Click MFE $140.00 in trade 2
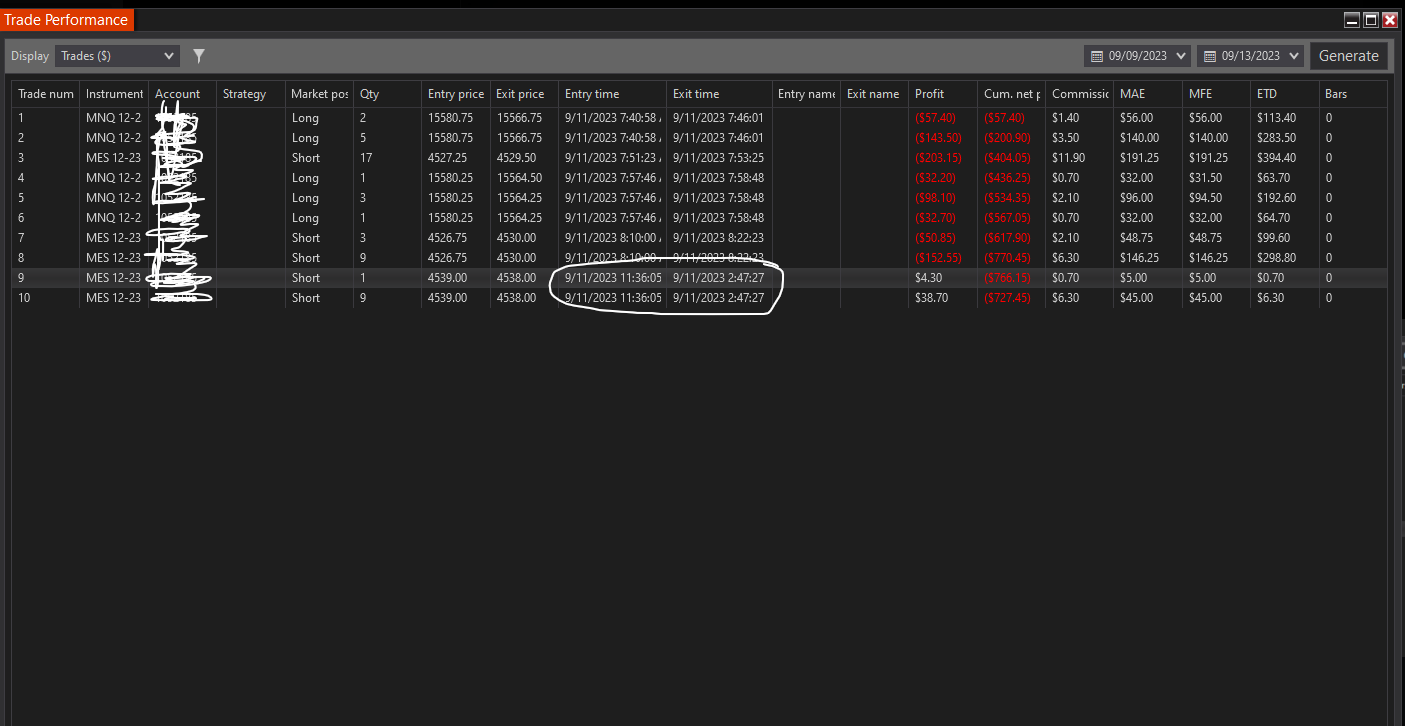This screenshot has width=1405, height=726. [1208, 138]
